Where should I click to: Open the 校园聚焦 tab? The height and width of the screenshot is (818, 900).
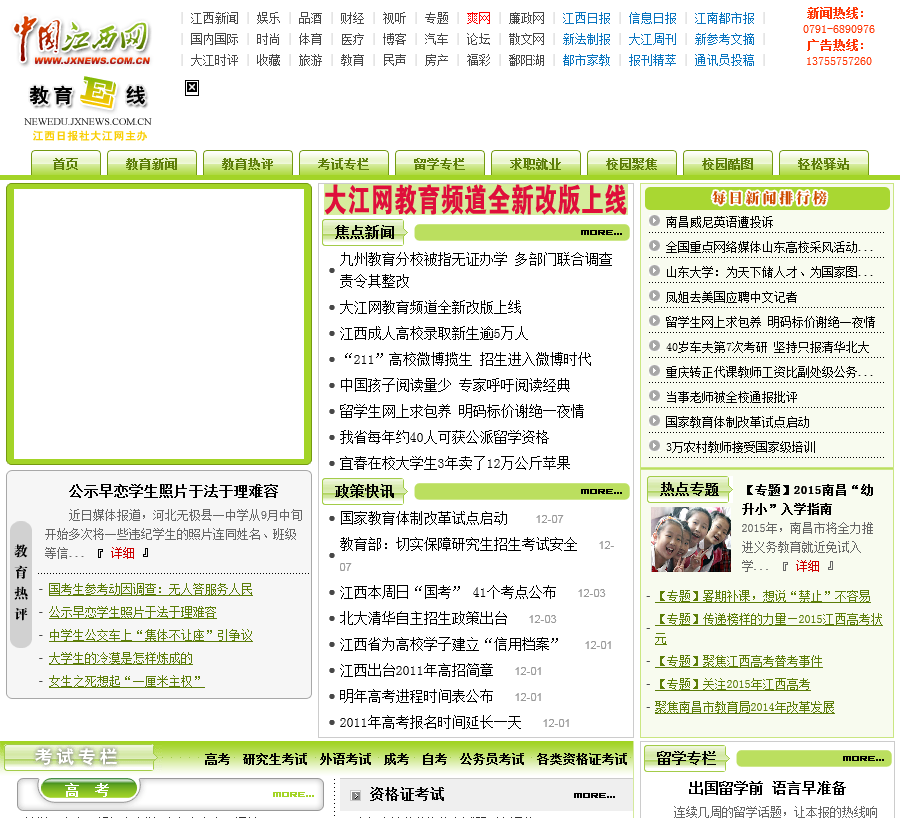click(631, 163)
